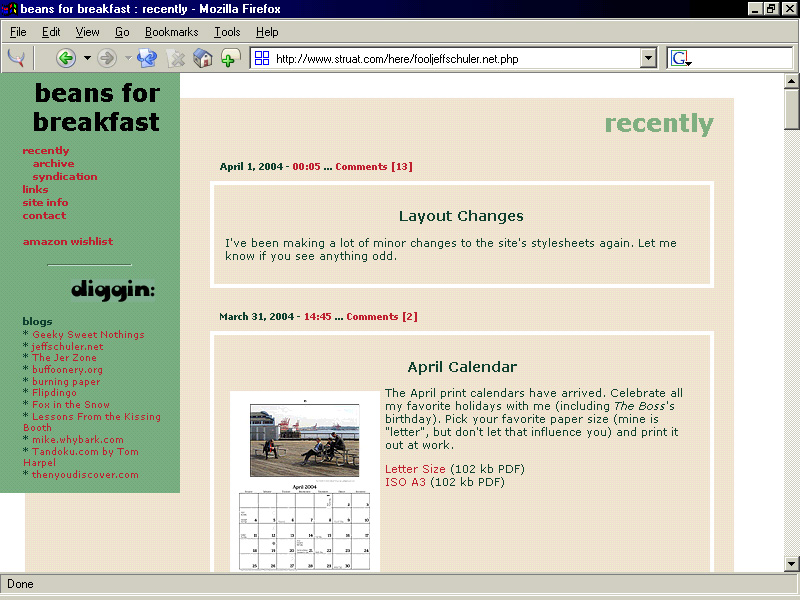Click the April calendar thumbnail image
The width and height of the screenshot is (800, 600).
(304, 480)
